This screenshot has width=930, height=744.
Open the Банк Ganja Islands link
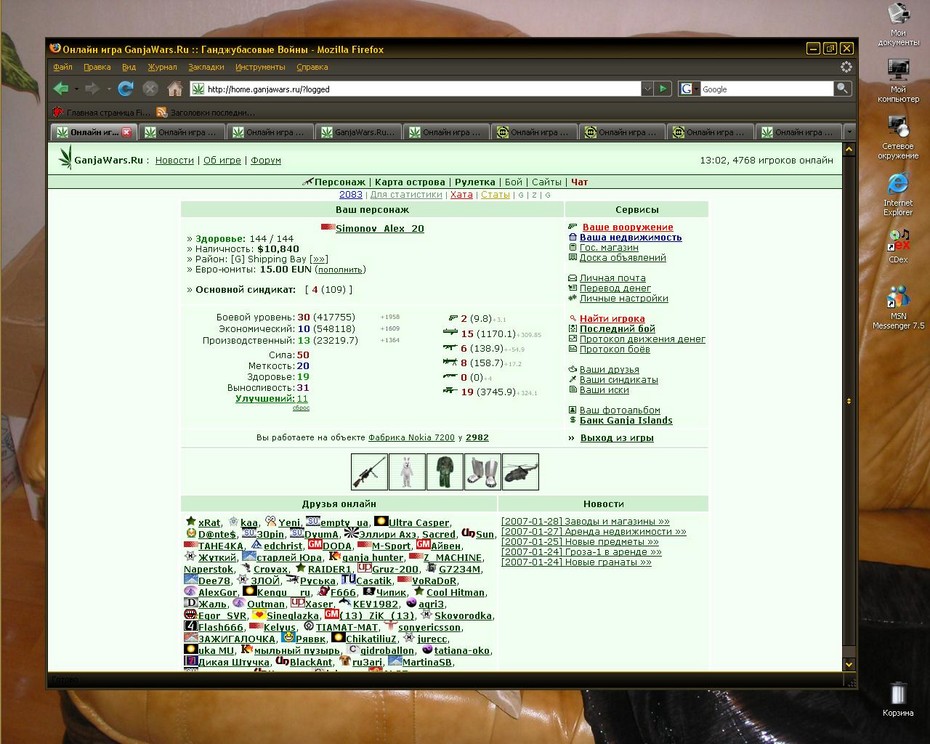tap(626, 420)
